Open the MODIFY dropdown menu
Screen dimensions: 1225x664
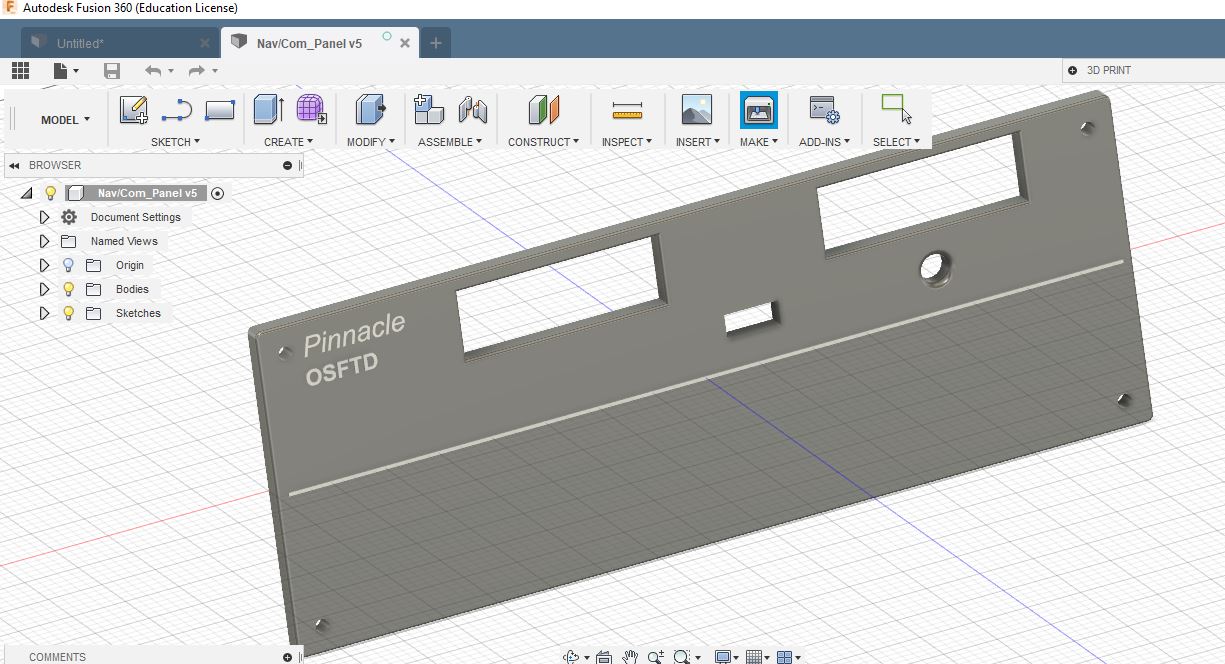[x=371, y=142]
